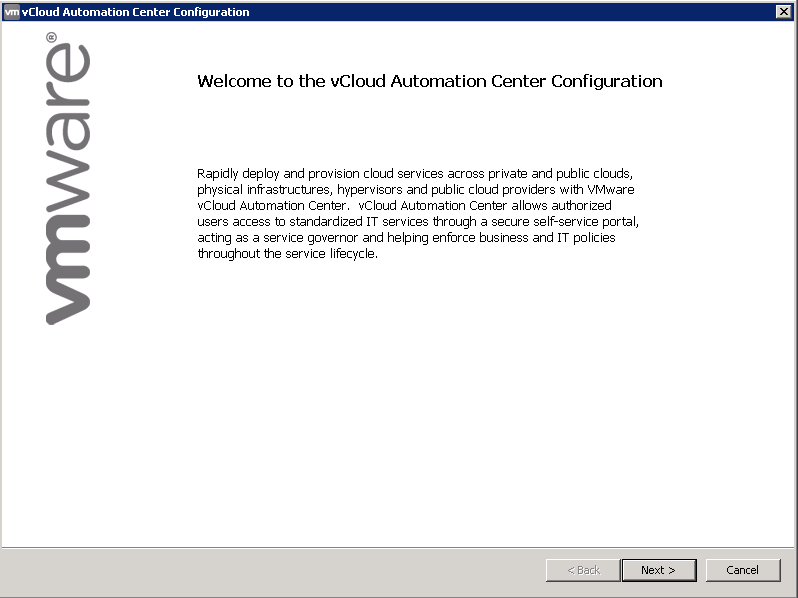
Task: Close the configuration window with X
Action: 783,11
